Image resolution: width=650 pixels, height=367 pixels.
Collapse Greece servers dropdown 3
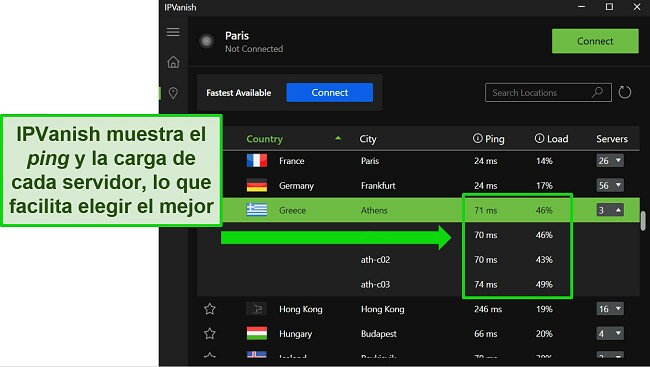[x=610, y=210]
